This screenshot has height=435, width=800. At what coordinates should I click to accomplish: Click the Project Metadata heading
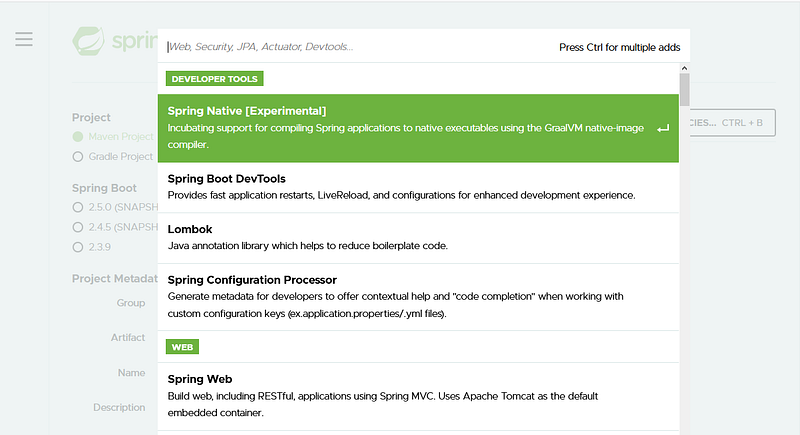coord(115,278)
